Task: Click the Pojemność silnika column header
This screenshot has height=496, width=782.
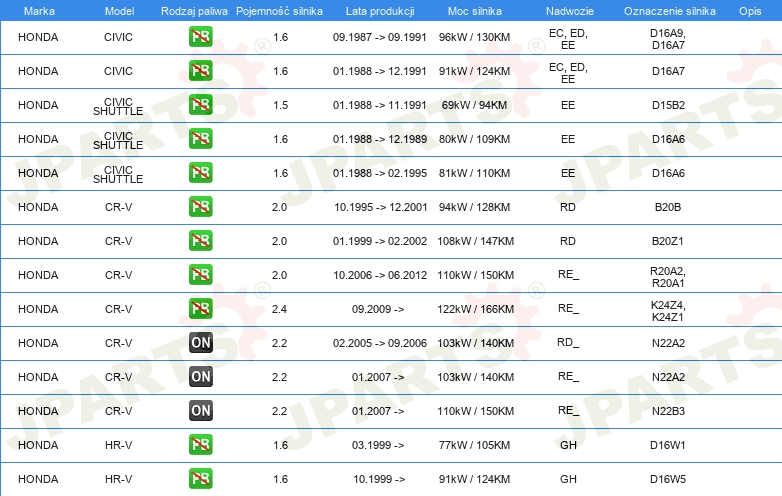Action: point(279,11)
